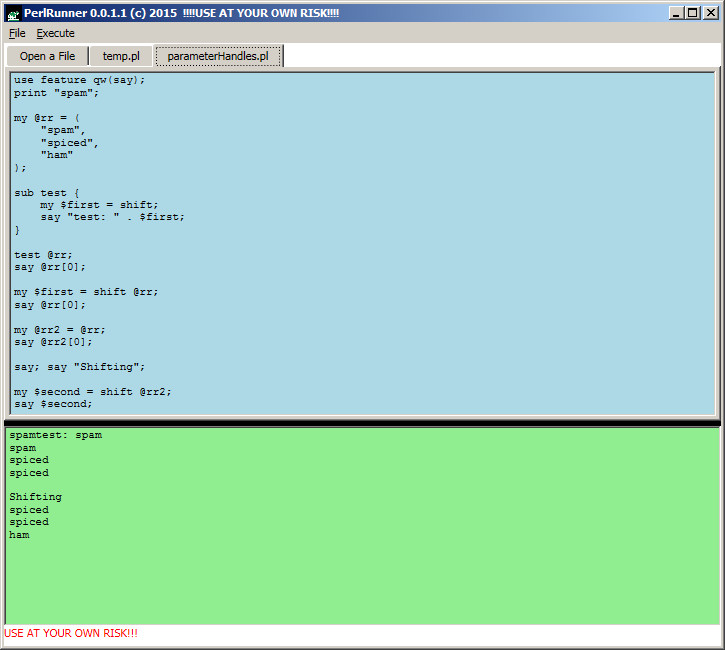This screenshot has height=650, width=725.
Task: Click the line 'say; say "Shifting";'
Action: tap(79, 367)
